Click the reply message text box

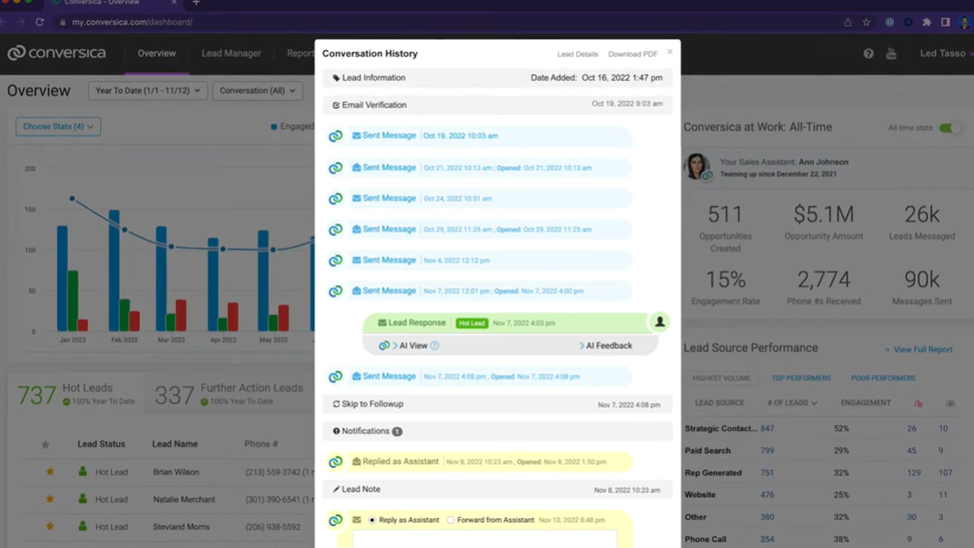485,539
